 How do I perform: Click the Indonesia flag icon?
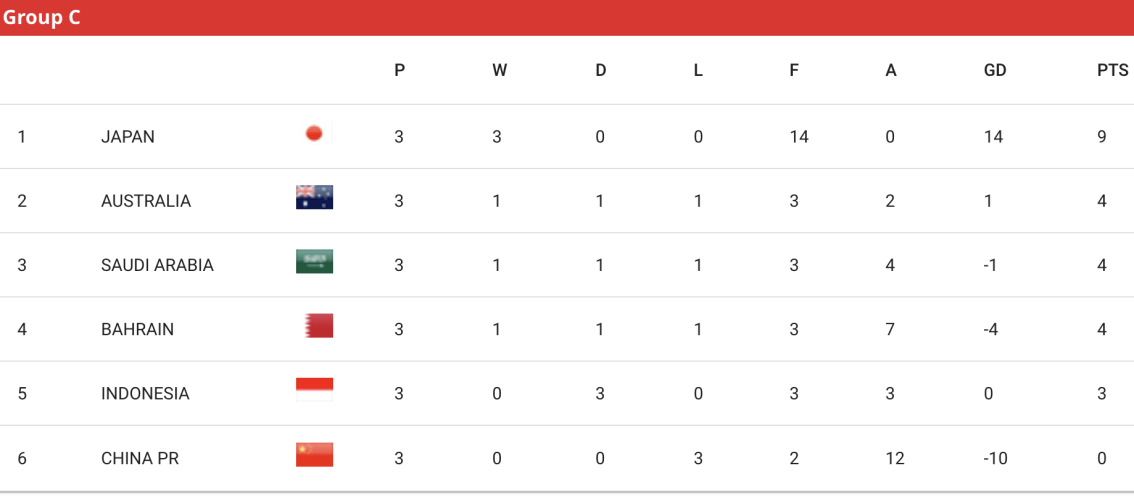[315, 390]
